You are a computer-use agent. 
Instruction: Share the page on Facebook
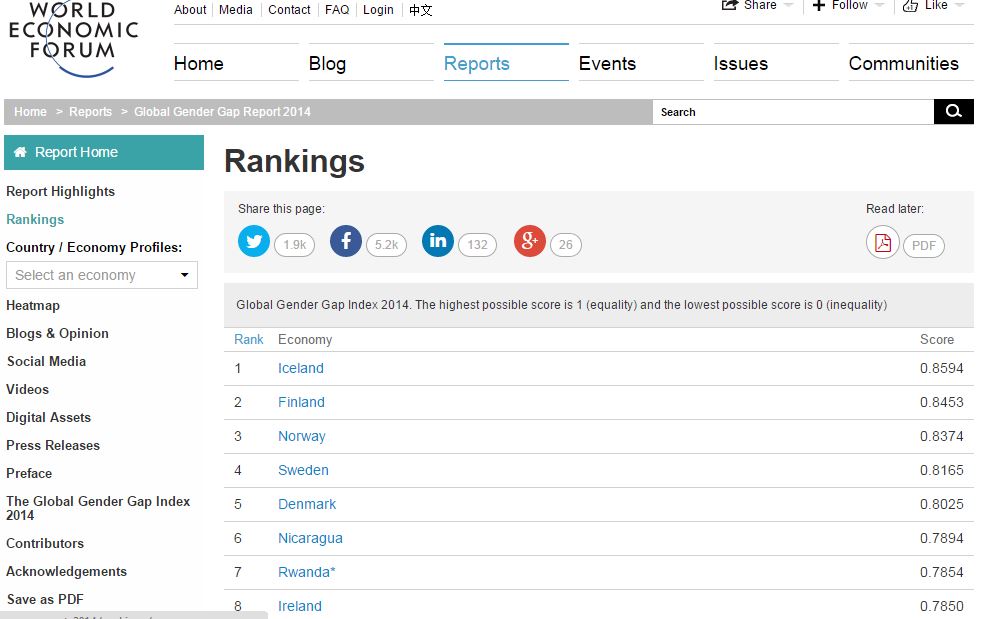(x=346, y=241)
